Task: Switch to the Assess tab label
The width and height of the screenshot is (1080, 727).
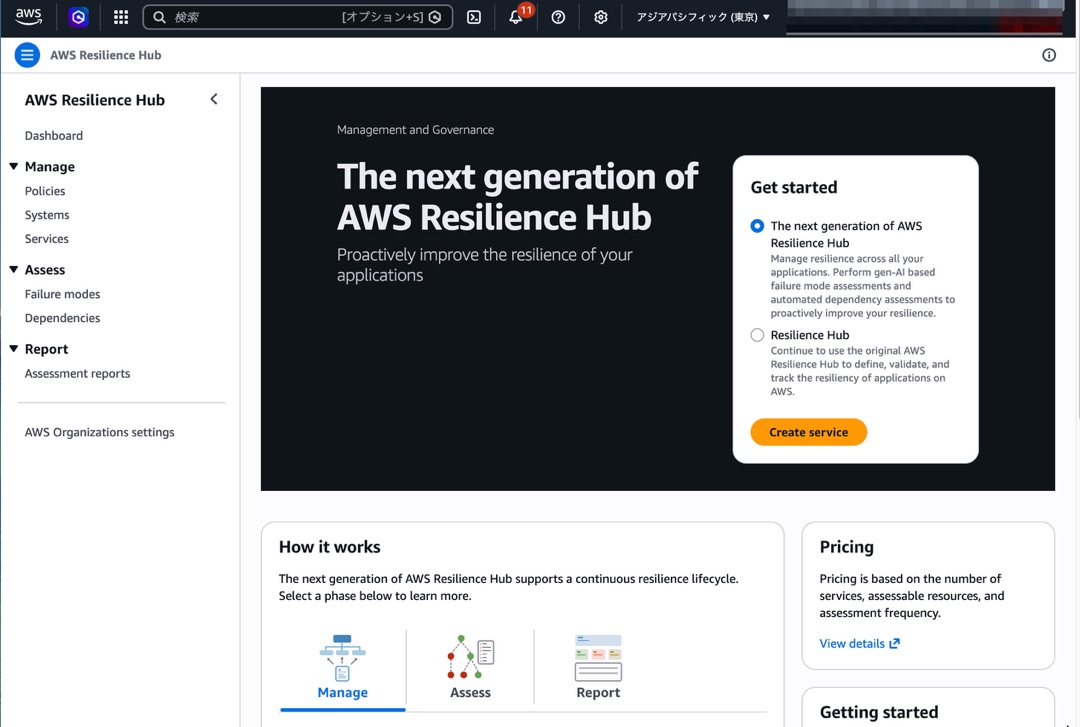Action: 470,693
